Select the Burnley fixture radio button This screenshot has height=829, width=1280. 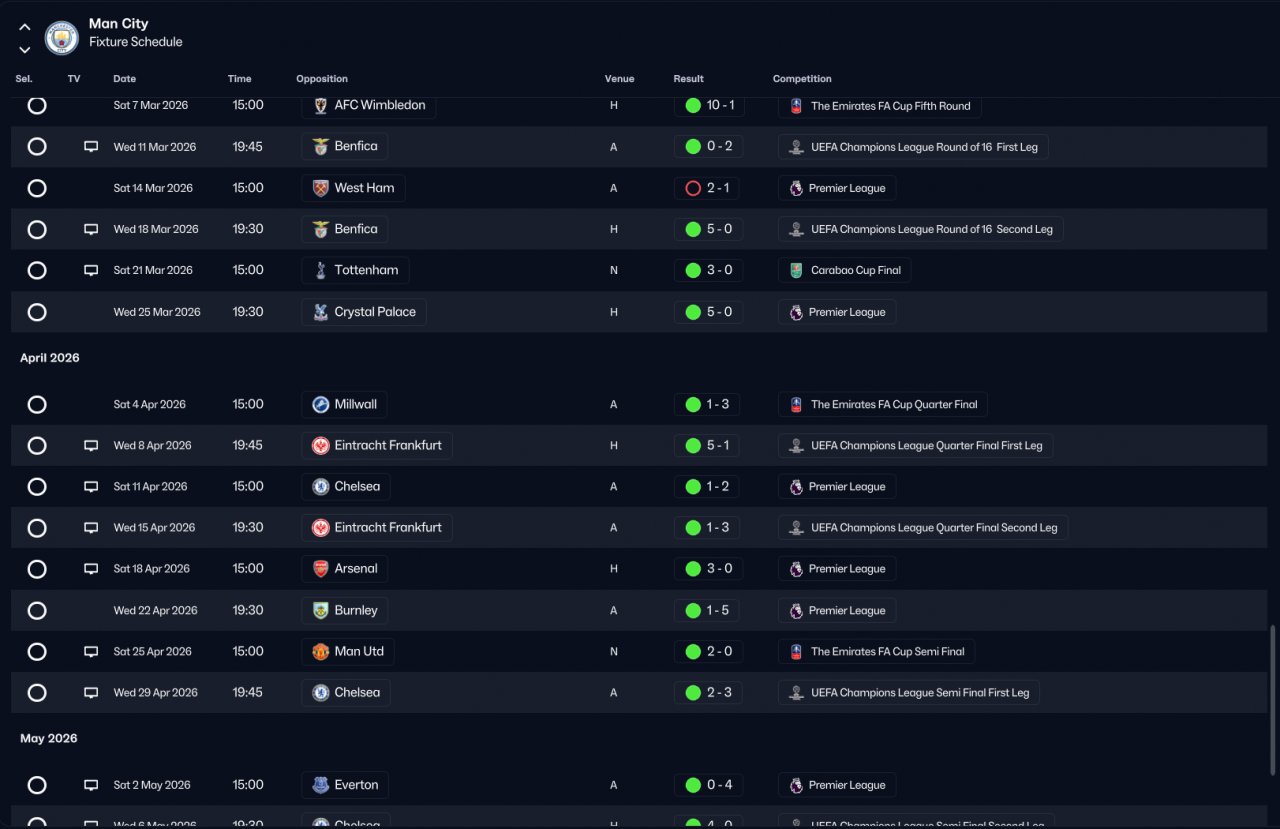[37, 611]
